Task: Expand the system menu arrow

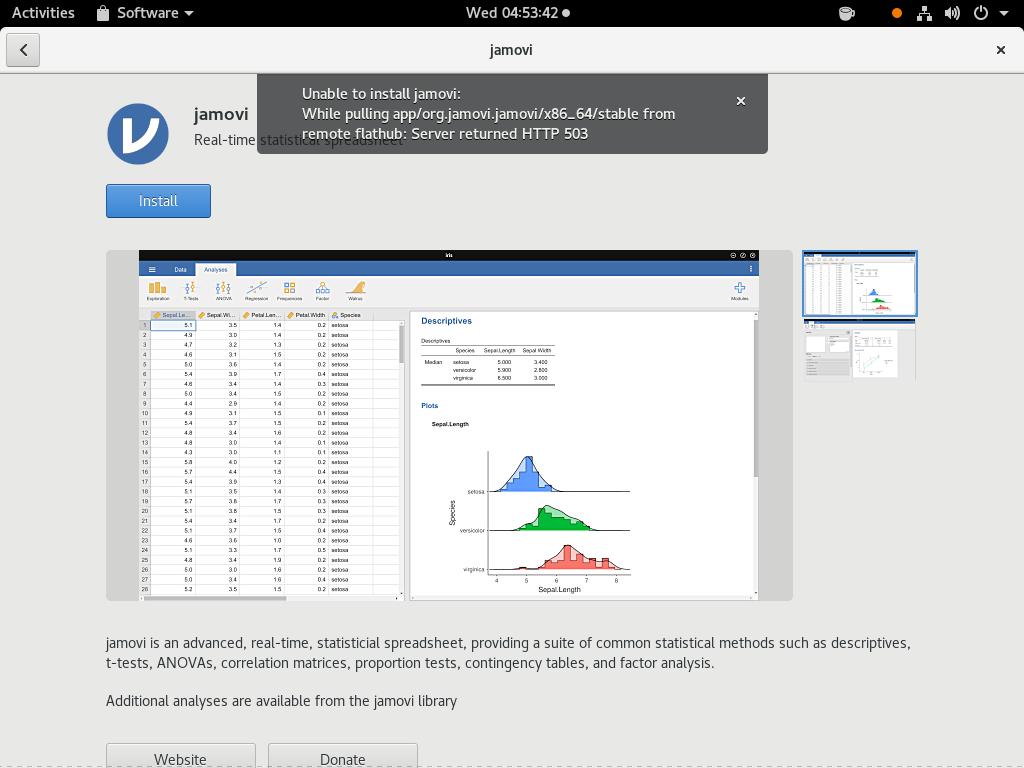Action: coord(1004,13)
